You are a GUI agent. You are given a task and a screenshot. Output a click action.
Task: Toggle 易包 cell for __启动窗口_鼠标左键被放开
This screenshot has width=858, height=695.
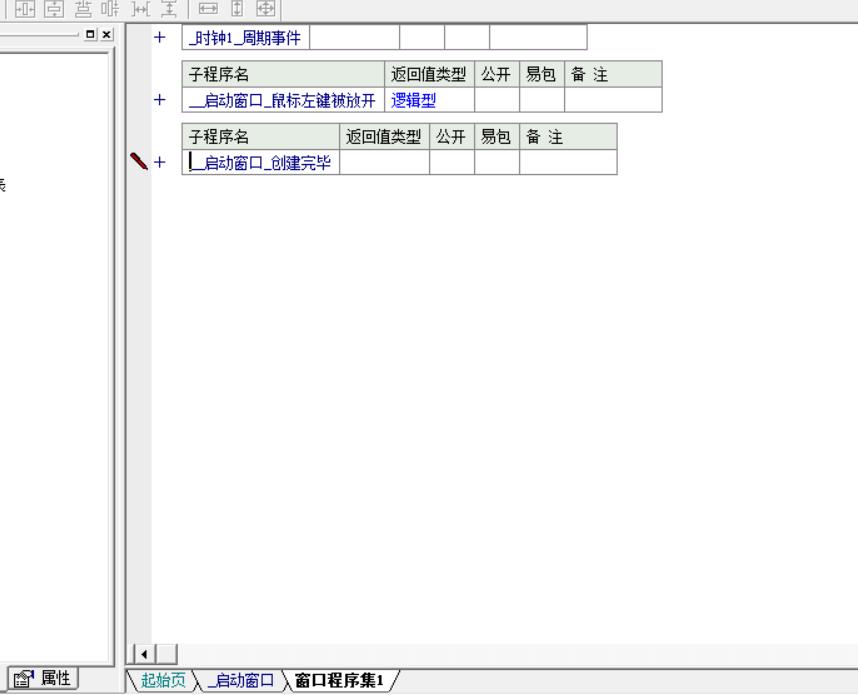pyautogui.click(x=542, y=100)
